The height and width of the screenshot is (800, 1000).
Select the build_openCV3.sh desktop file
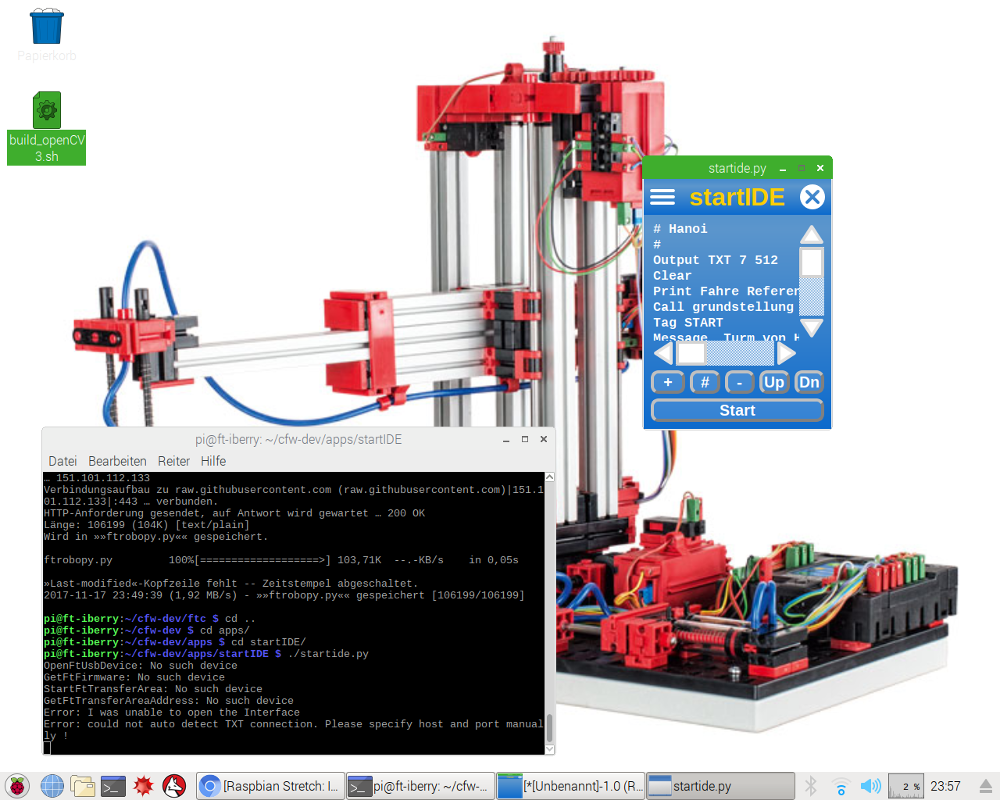pos(46,128)
